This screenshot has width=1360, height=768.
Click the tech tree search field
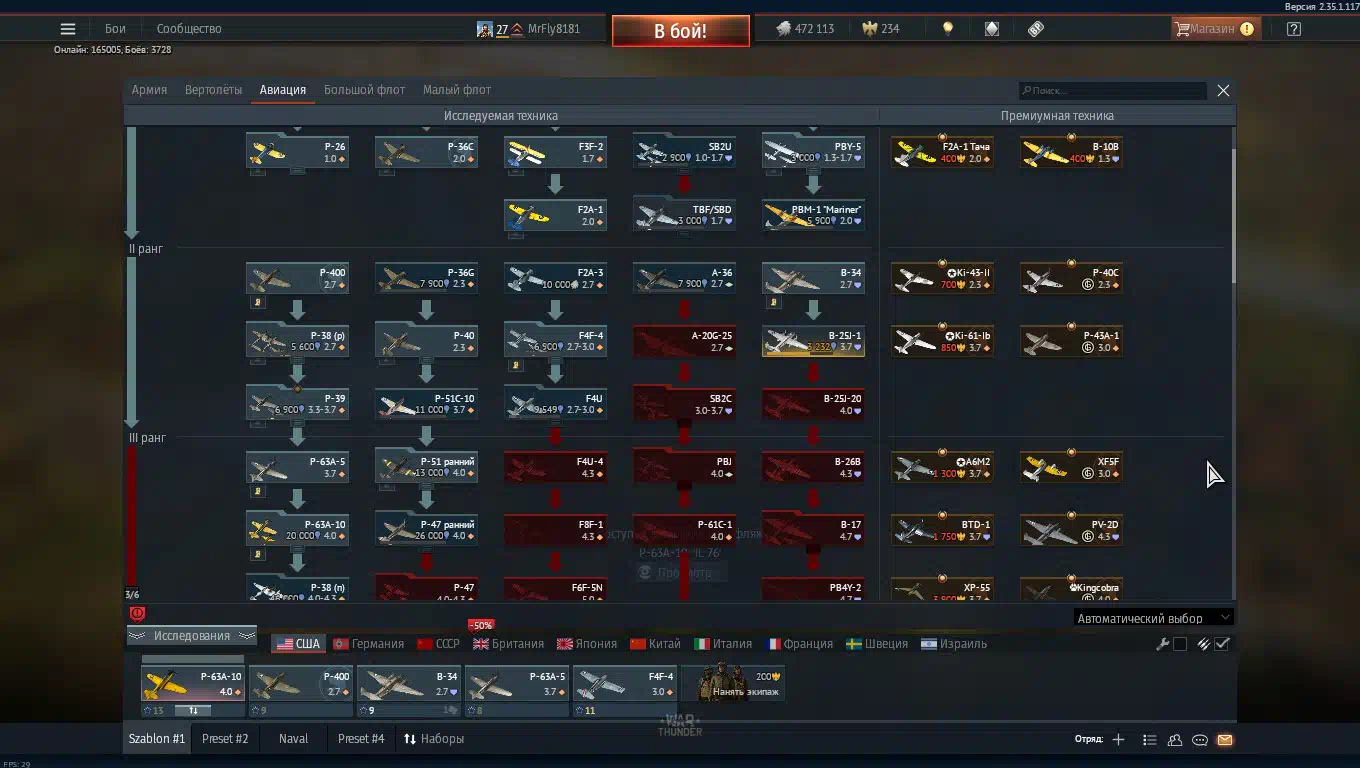coord(1113,91)
